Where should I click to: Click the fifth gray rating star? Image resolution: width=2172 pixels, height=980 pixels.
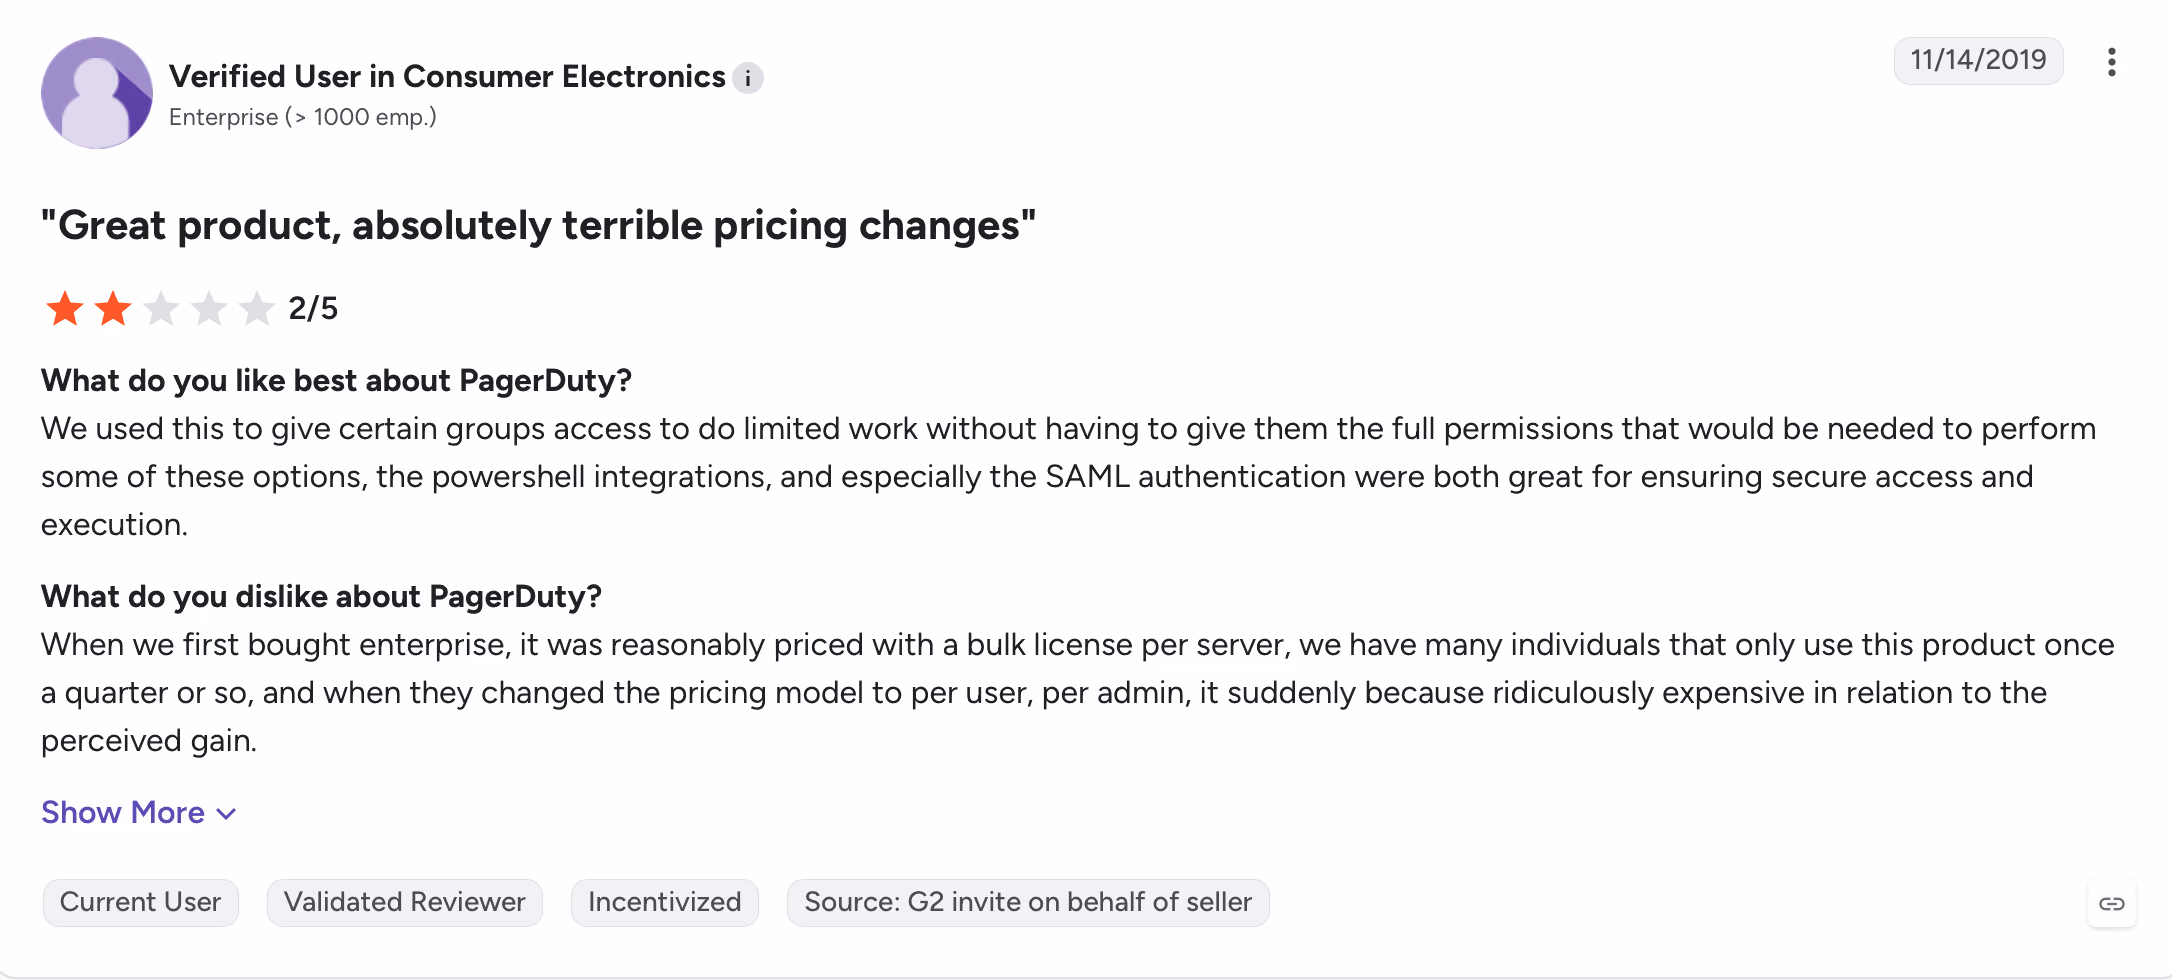point(257,309)
